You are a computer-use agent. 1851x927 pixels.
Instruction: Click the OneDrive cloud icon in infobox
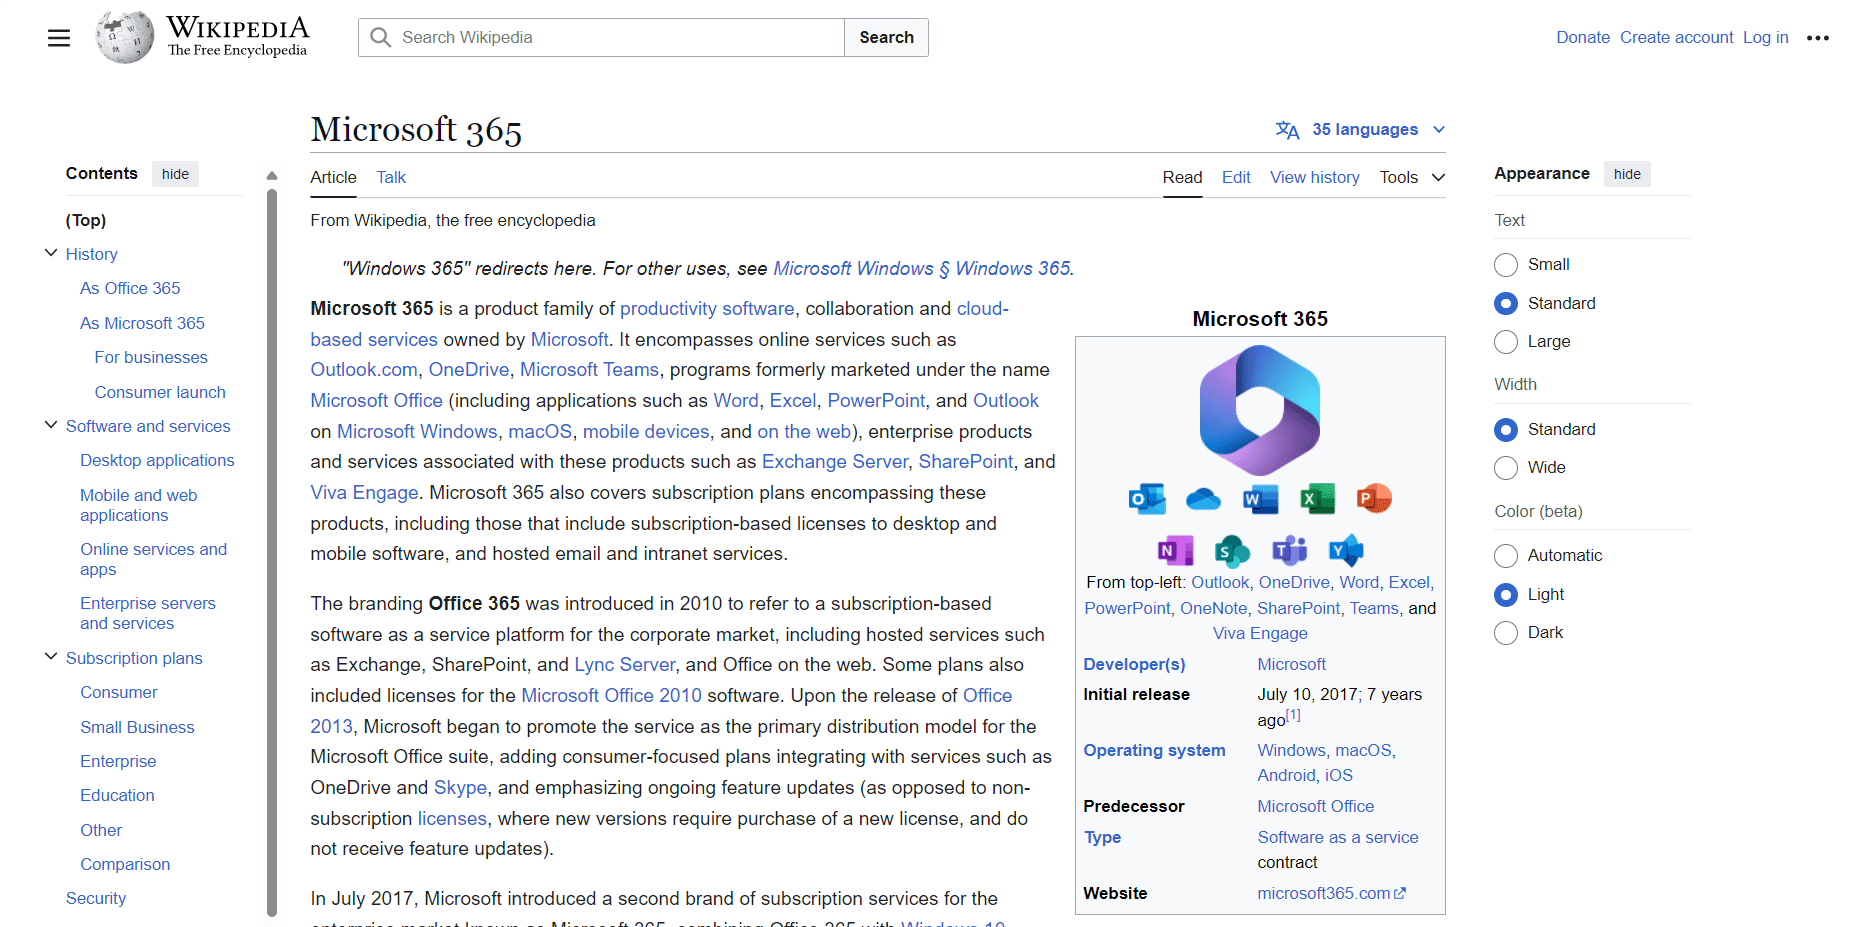(x=1203, y=498)
